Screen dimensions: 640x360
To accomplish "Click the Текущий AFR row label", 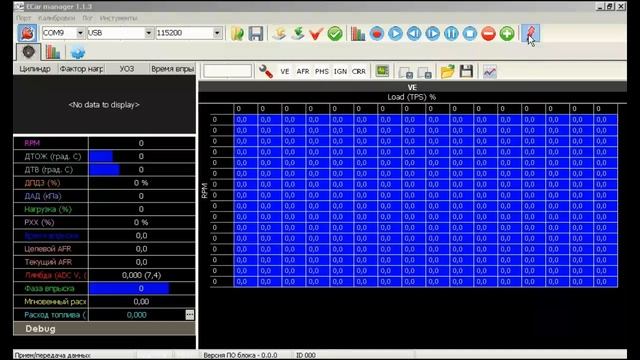I will (48, 262).
